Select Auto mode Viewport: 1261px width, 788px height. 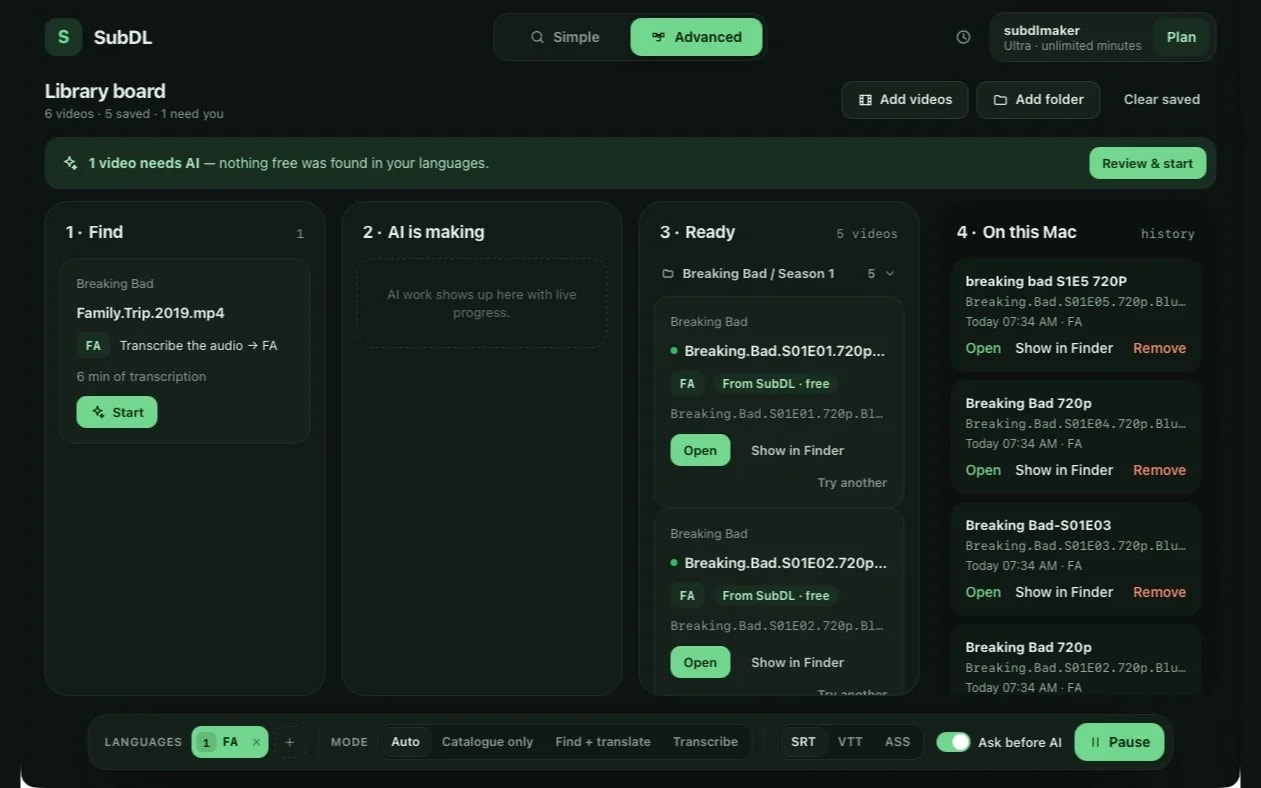coord(405,742)
